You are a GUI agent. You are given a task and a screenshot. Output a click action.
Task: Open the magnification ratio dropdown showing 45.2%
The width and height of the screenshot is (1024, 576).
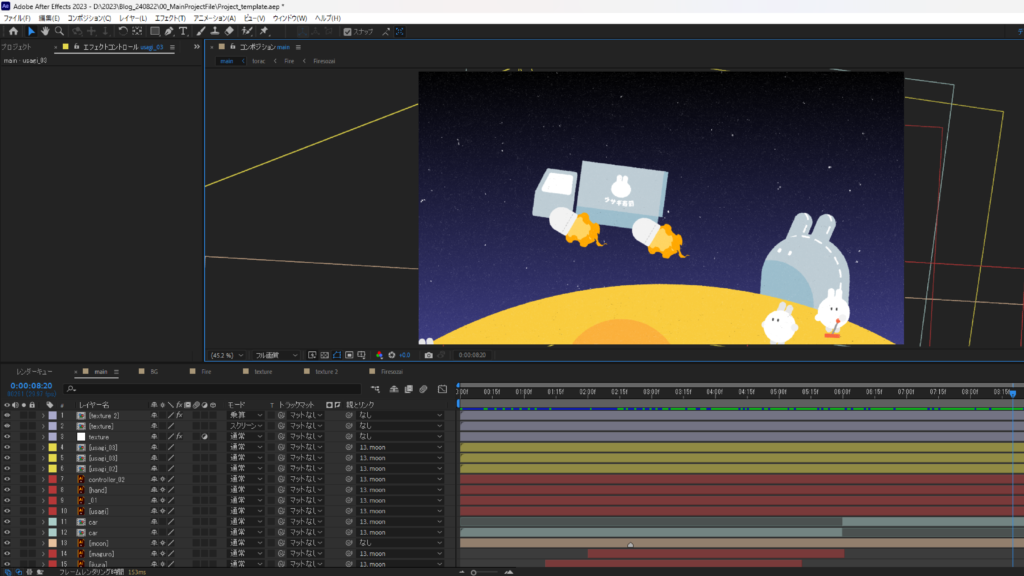tap(228, 355)
